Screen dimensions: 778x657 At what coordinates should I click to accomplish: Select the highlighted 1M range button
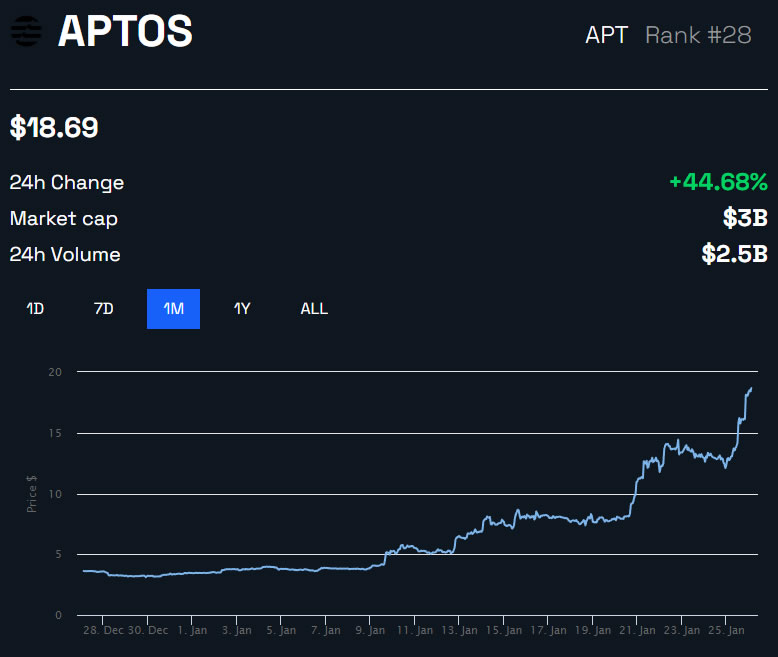pyautogui.click(x=173, y=309)
